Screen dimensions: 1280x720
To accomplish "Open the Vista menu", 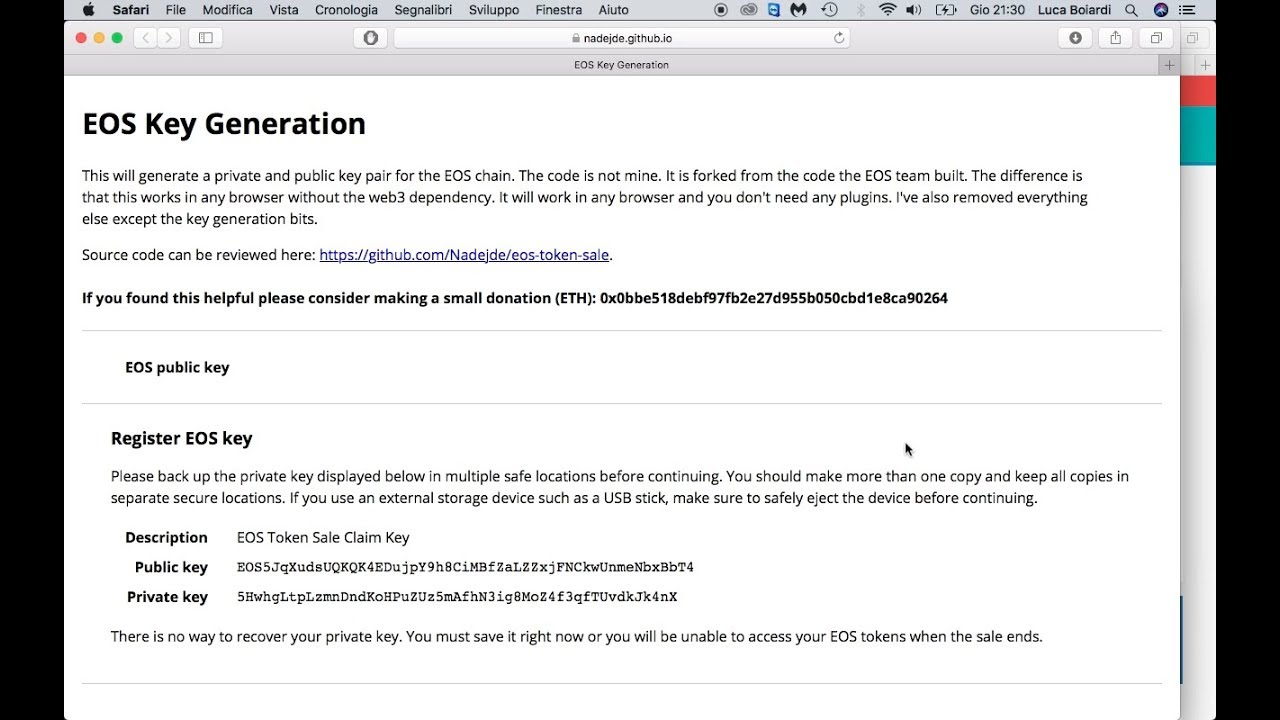I will [284, 10].
